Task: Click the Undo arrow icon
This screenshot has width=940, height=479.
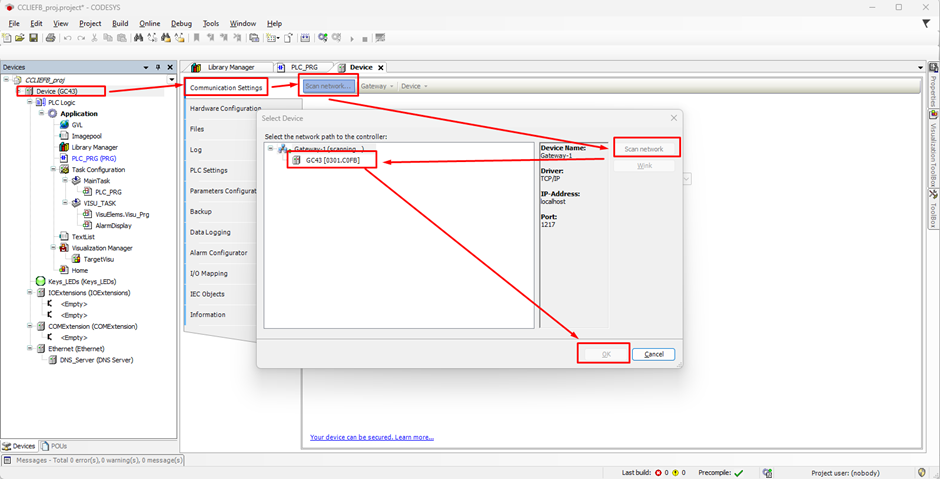Action: click(x=67, y=38)
